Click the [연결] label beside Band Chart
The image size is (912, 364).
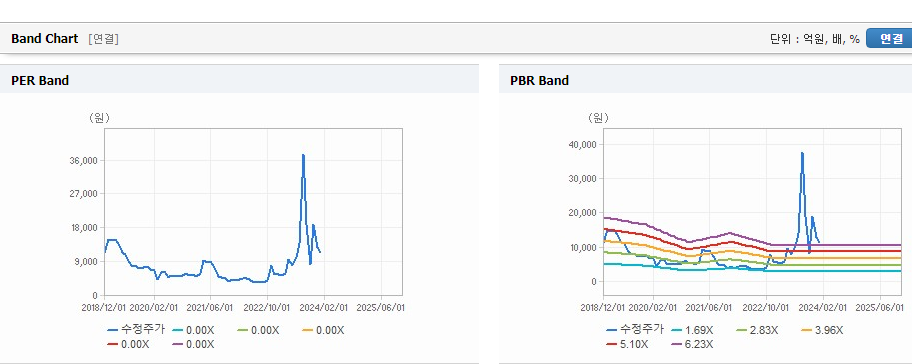104,39
